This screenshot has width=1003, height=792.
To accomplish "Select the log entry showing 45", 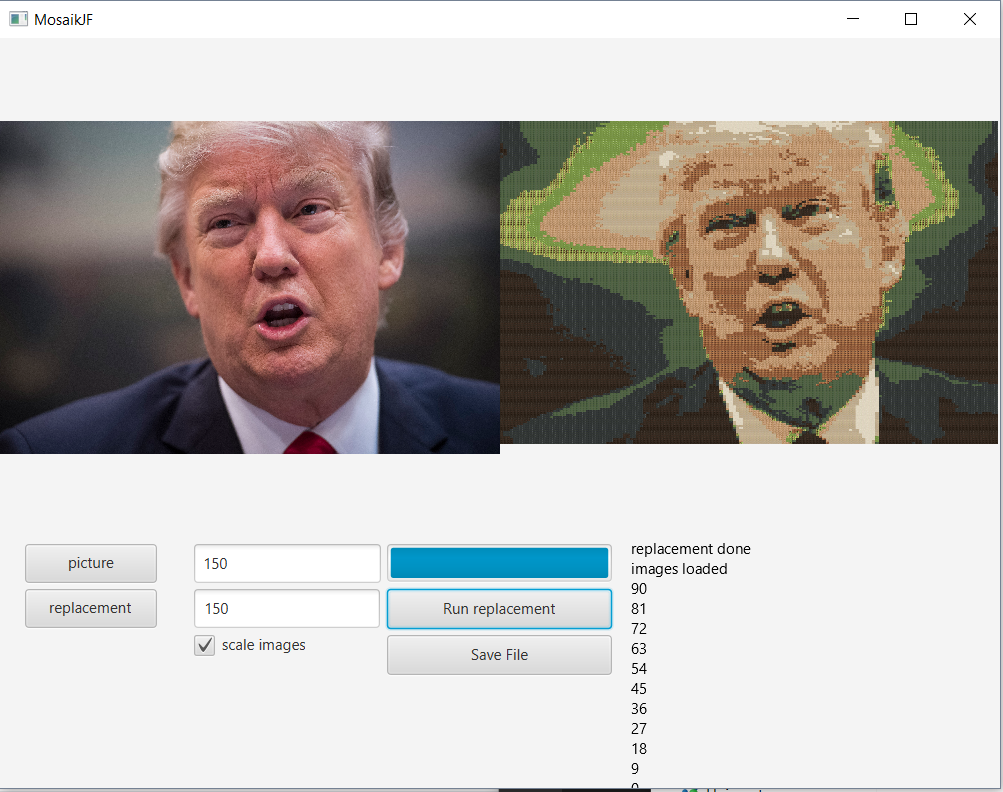I will point(639,689).
